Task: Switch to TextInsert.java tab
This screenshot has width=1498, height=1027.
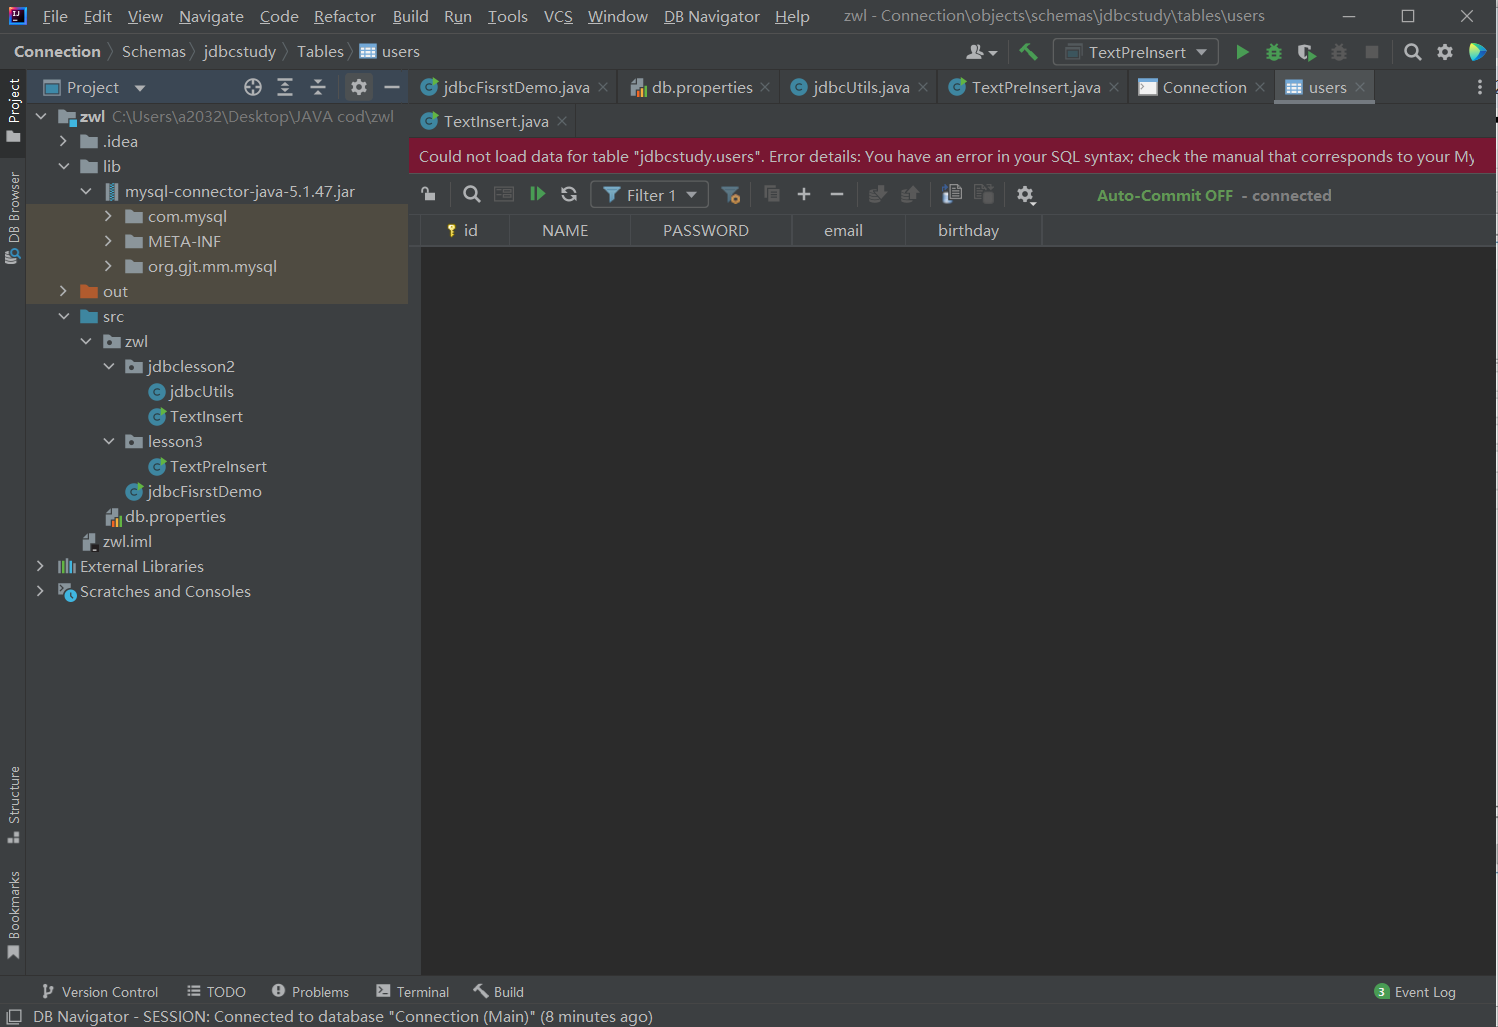Action: 496,121
